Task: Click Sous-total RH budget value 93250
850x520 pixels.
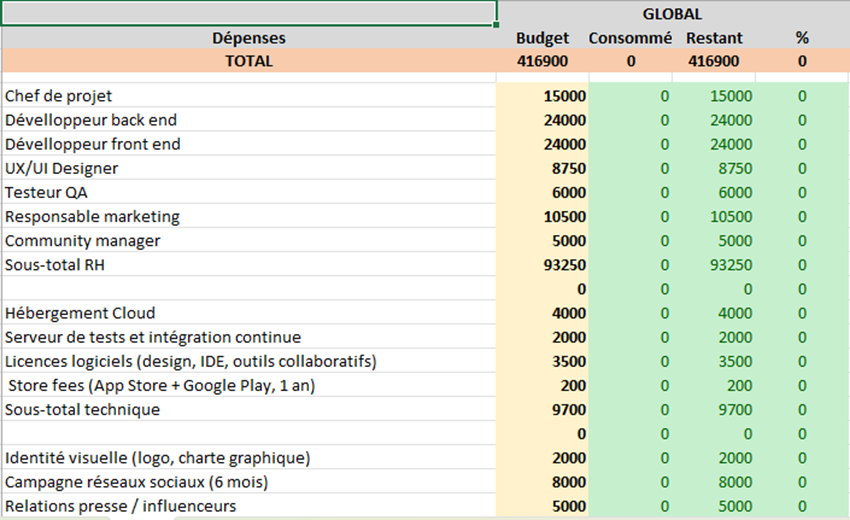Action: click(x=542, y=265)
